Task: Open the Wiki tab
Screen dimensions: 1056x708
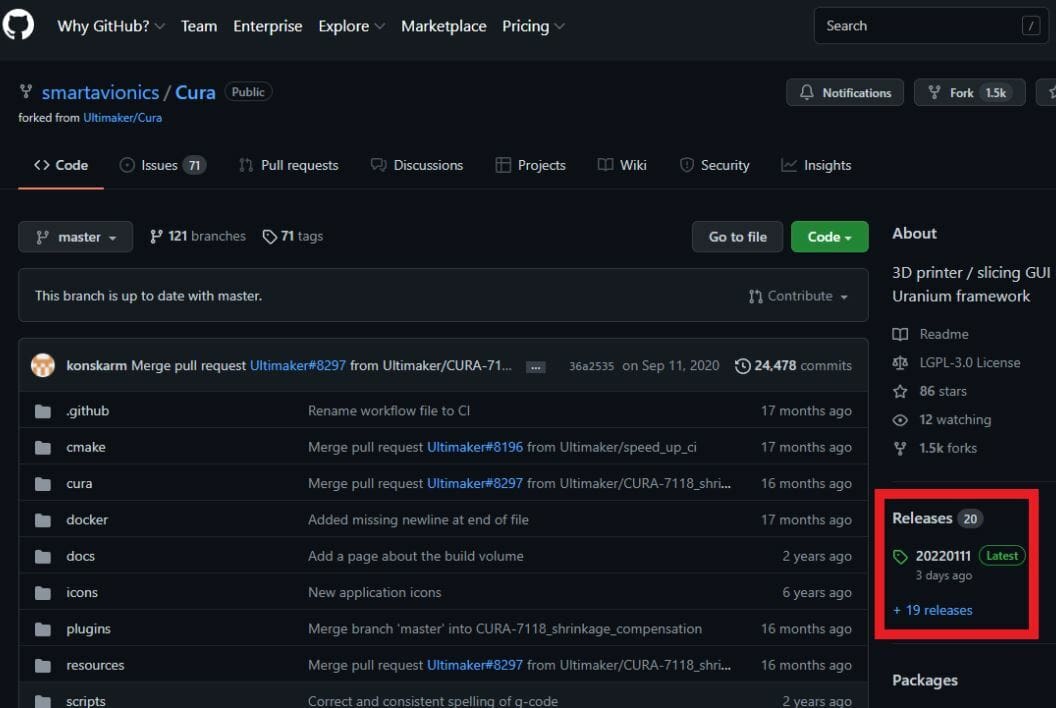Action: 622,165
